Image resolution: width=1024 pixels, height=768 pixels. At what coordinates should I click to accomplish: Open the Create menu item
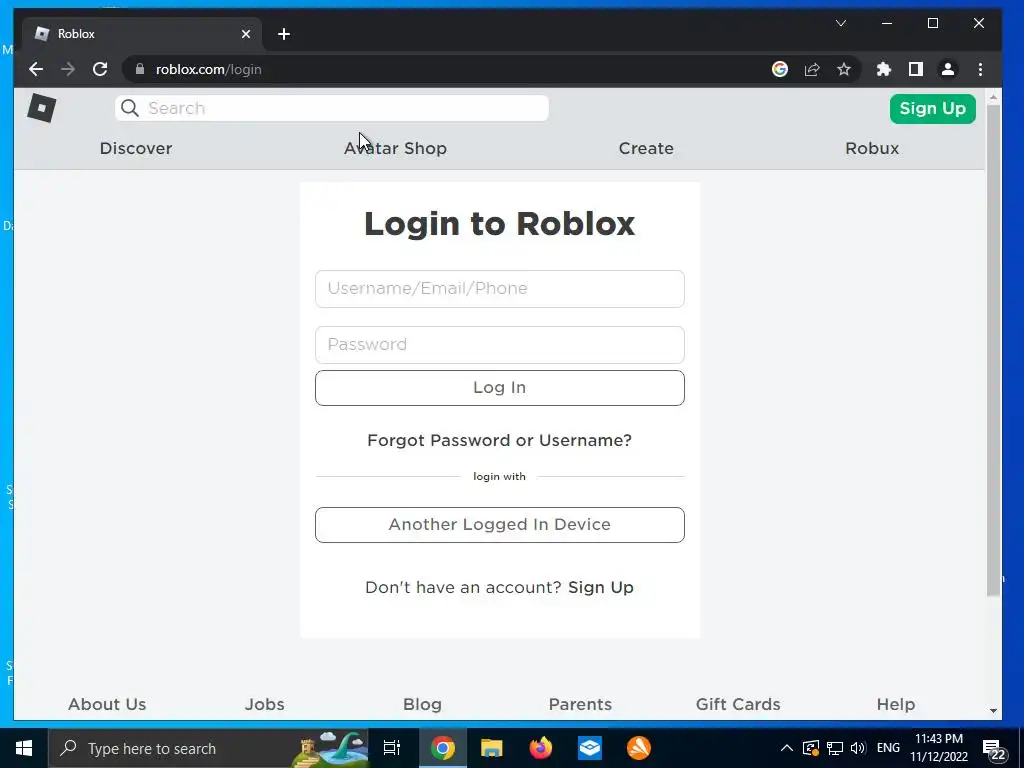(x=646, y=148)
